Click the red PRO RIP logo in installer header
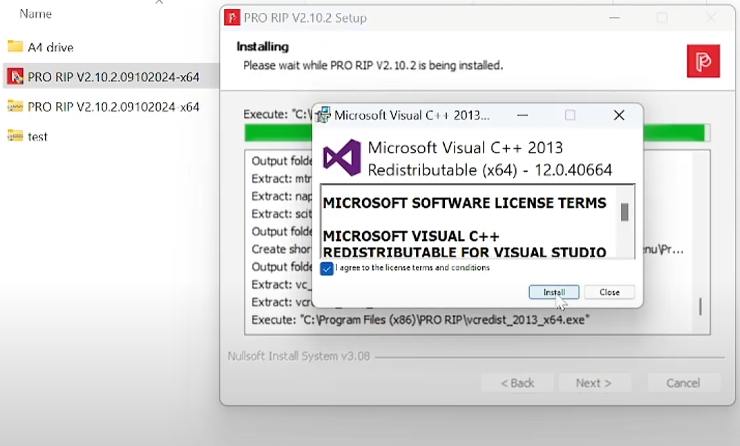The image size is (740, 446). click(703, 61)
